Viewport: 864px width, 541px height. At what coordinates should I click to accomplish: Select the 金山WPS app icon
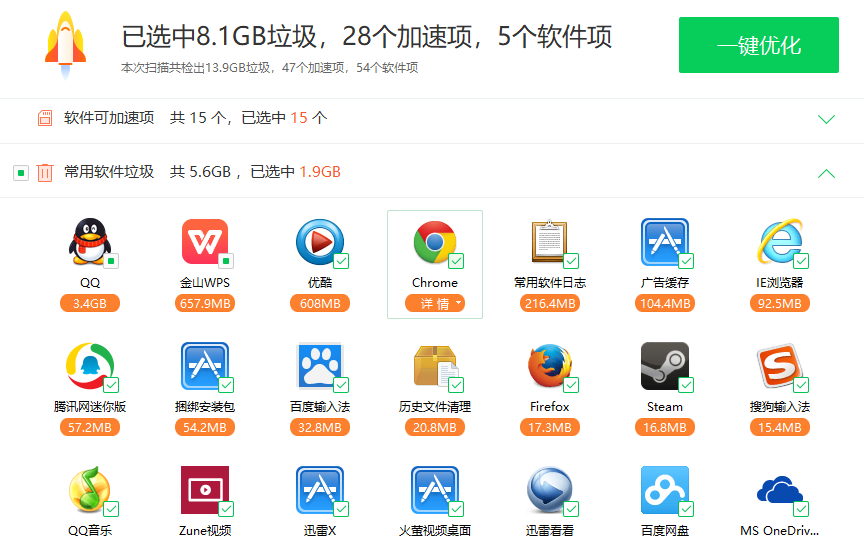[x=204, y=241]
